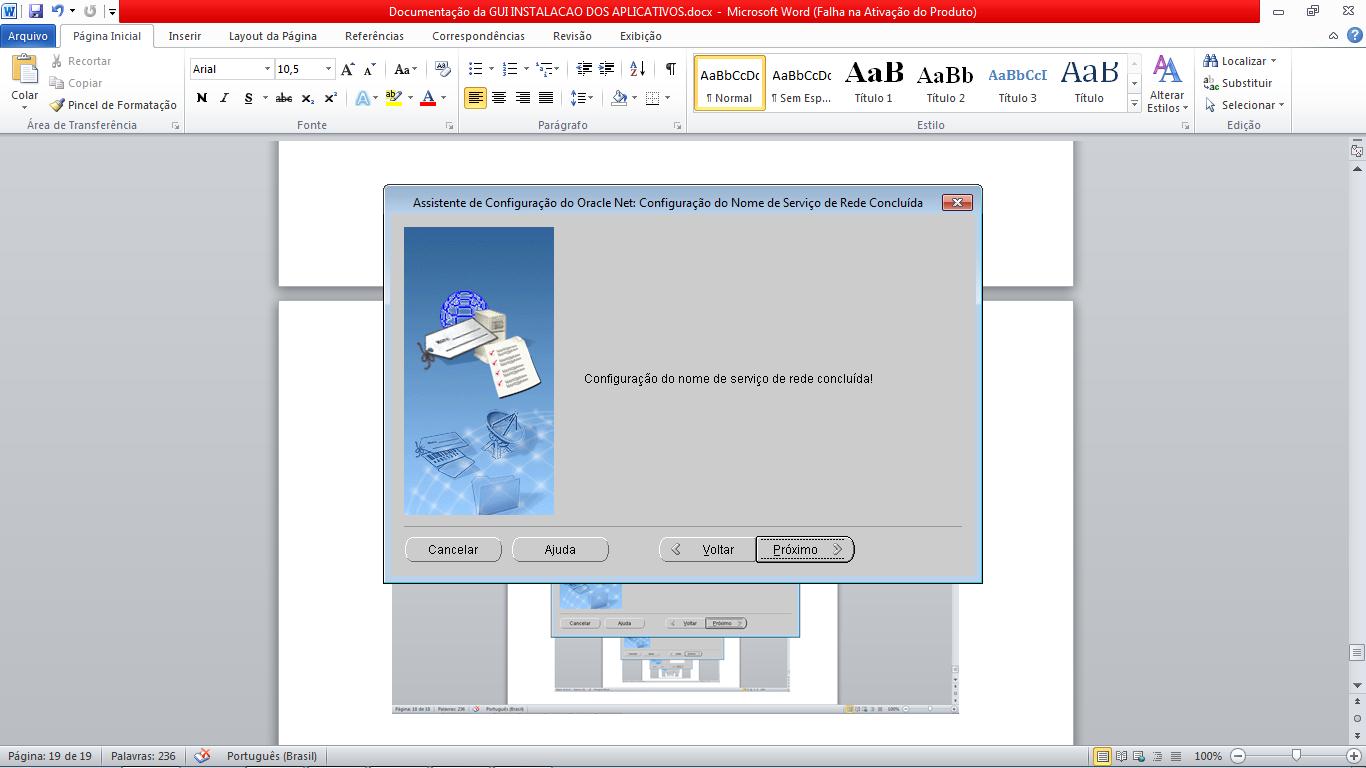
Task: Apply subscript formatting
Action: click(307, 98)
